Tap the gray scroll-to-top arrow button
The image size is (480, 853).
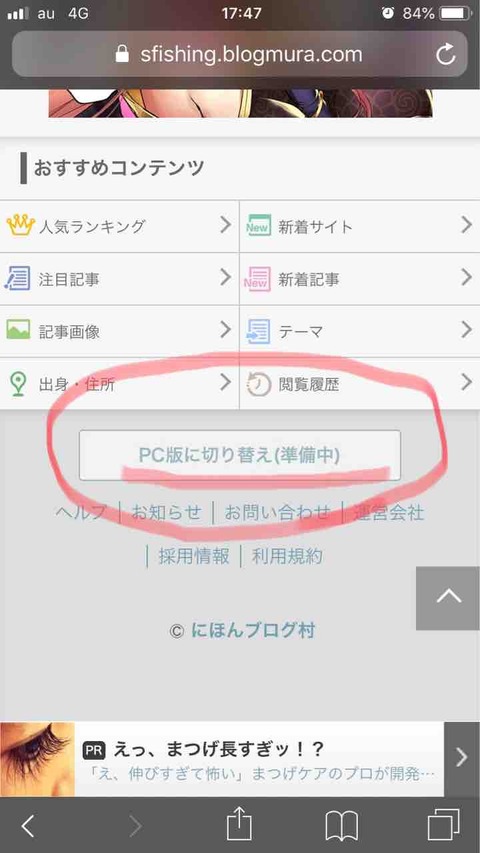pos(448,598)
